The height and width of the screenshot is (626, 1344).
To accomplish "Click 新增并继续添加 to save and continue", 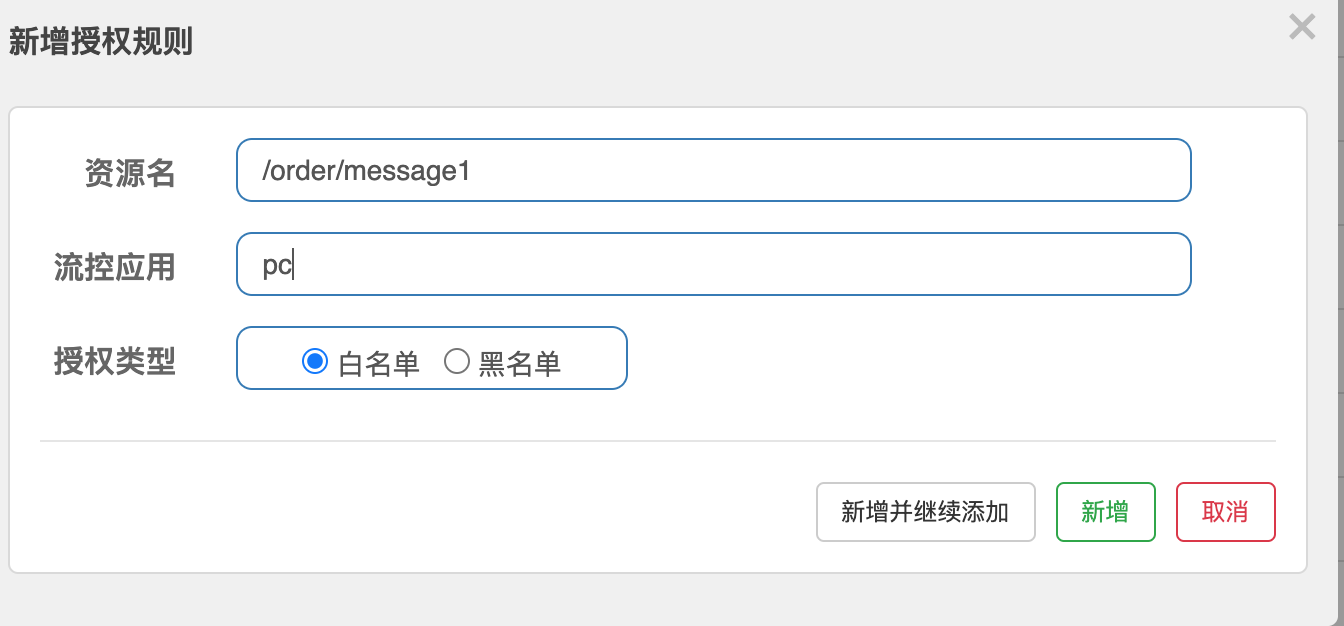I will click(x=925, y=512).
